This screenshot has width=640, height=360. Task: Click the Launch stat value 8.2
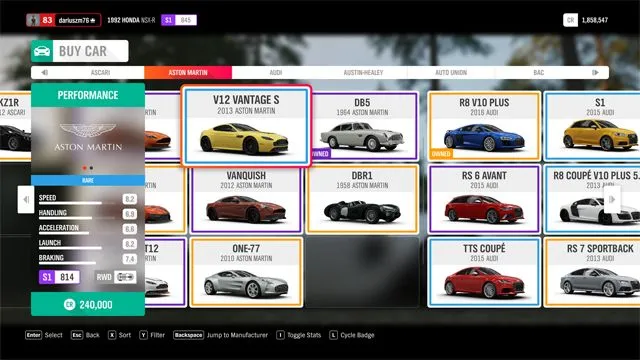tap(130, 244)
